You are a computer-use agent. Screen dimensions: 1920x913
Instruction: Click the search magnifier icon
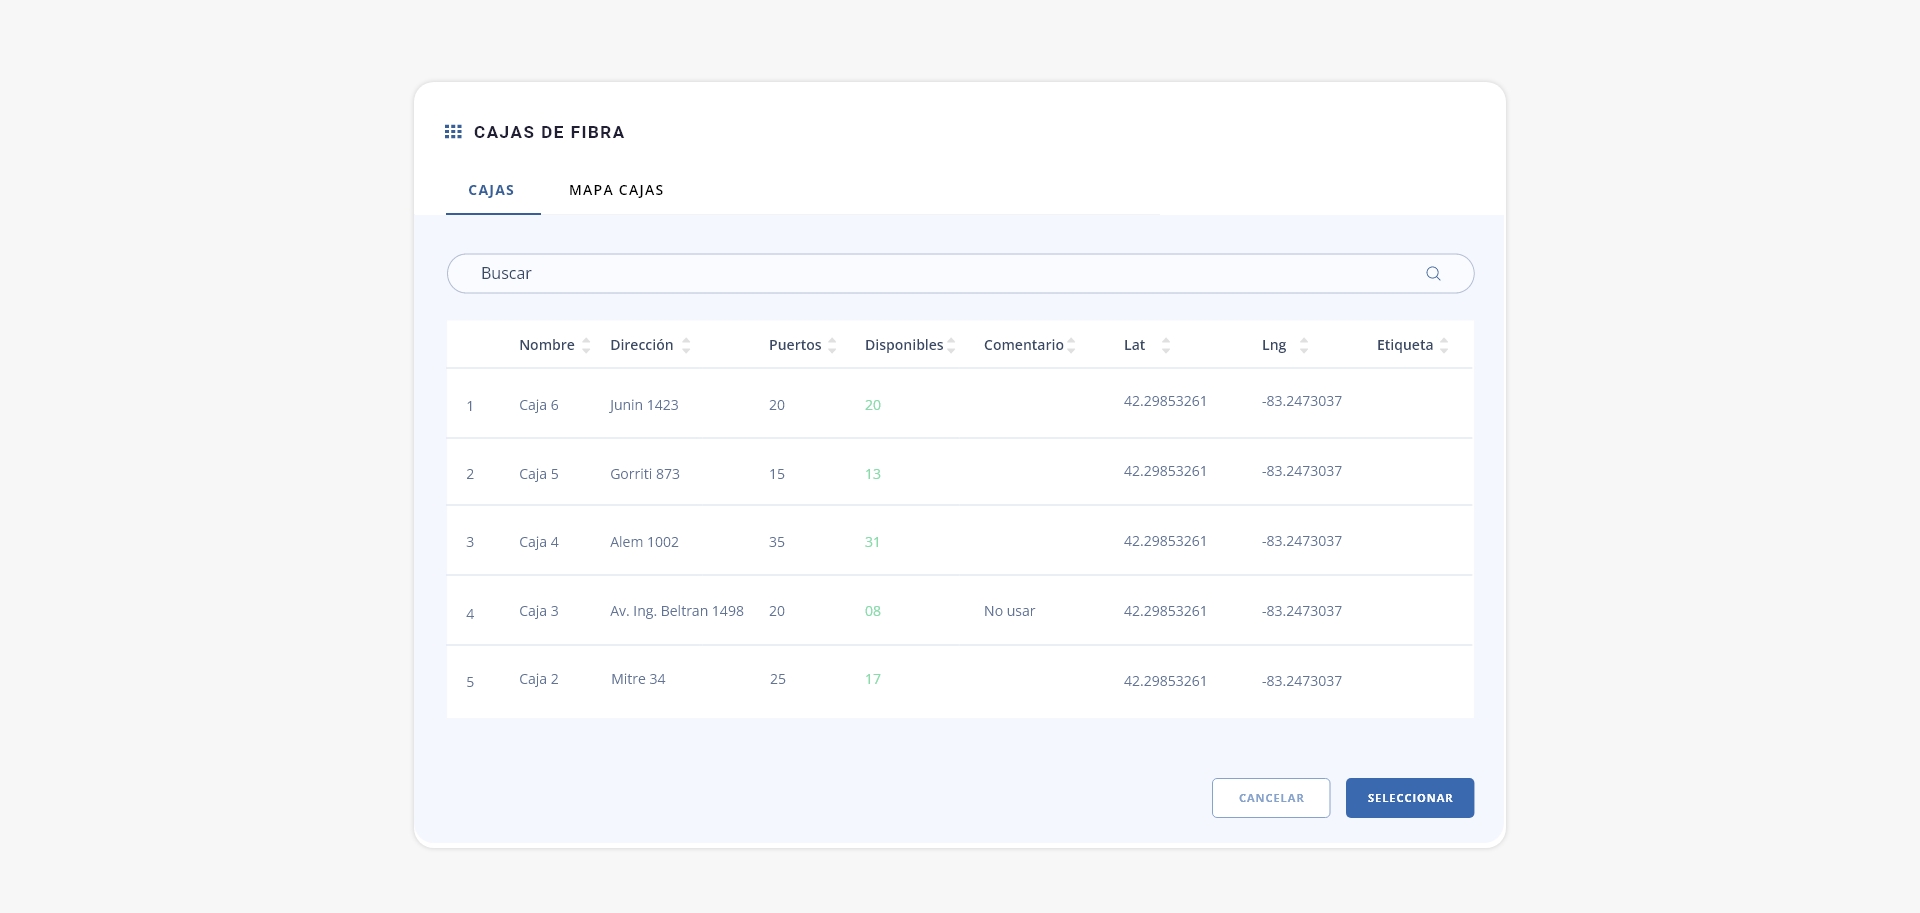(x=1433, y=273)
